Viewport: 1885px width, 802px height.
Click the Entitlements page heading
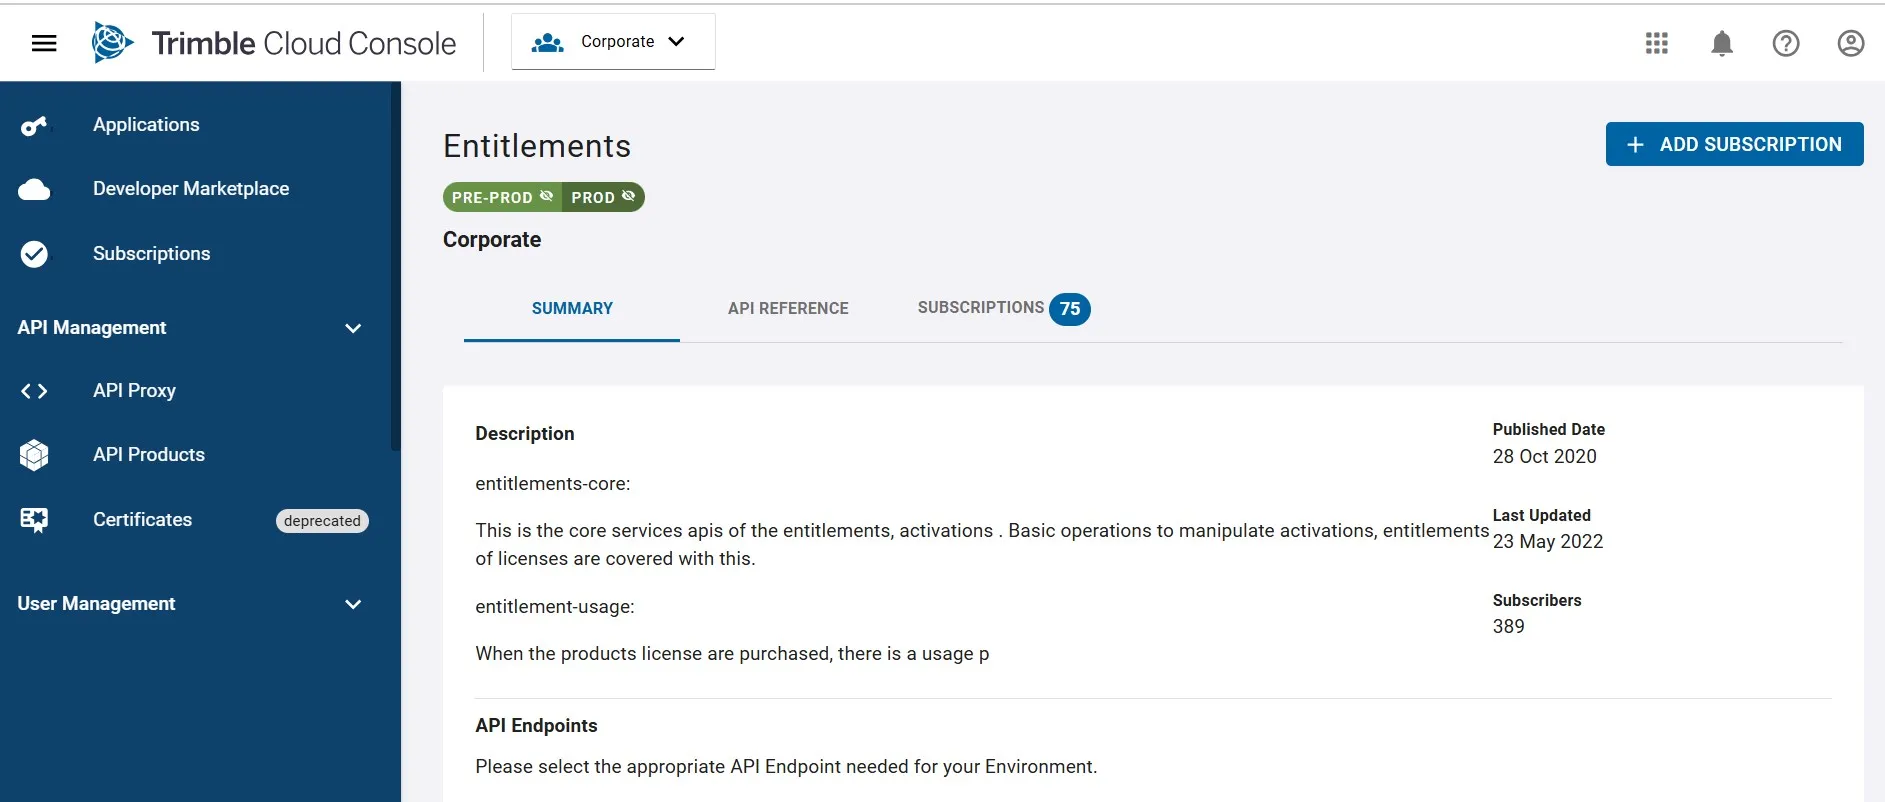[x=537, y=146]
